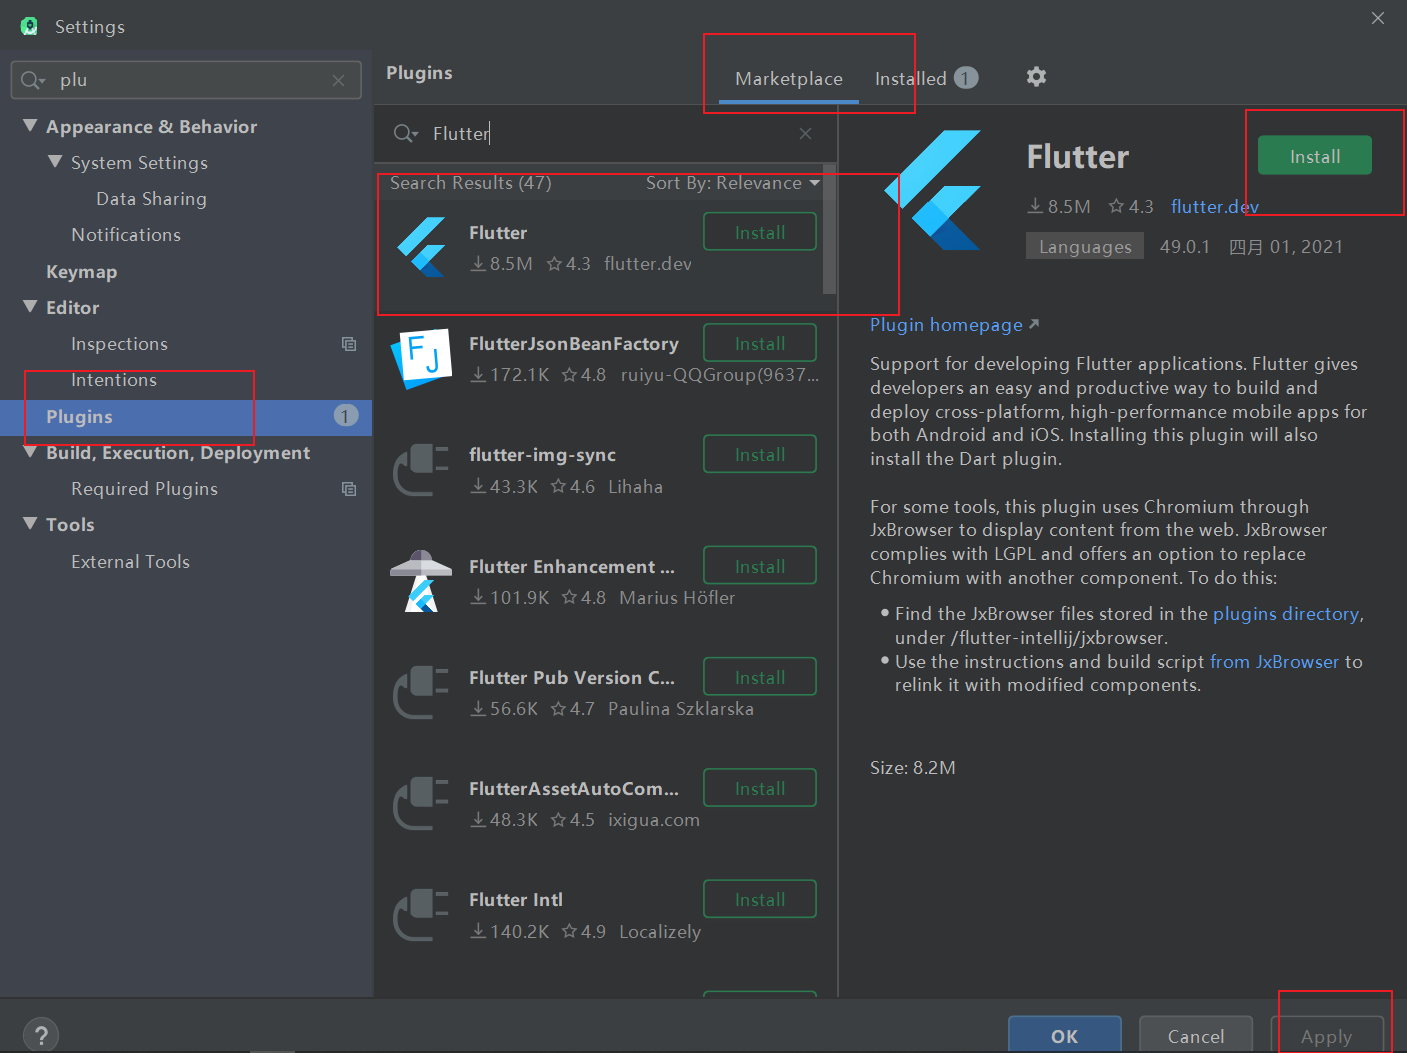Select Intentions under Editor
This screenshot has width=1407, height=1053.
pos(114,380)
